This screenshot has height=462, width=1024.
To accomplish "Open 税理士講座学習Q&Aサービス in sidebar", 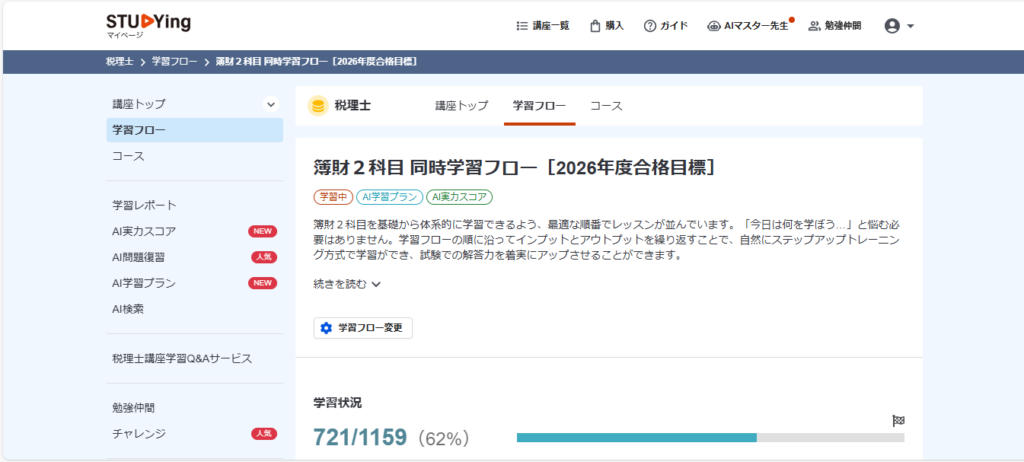I will click(x=182, y=358).
